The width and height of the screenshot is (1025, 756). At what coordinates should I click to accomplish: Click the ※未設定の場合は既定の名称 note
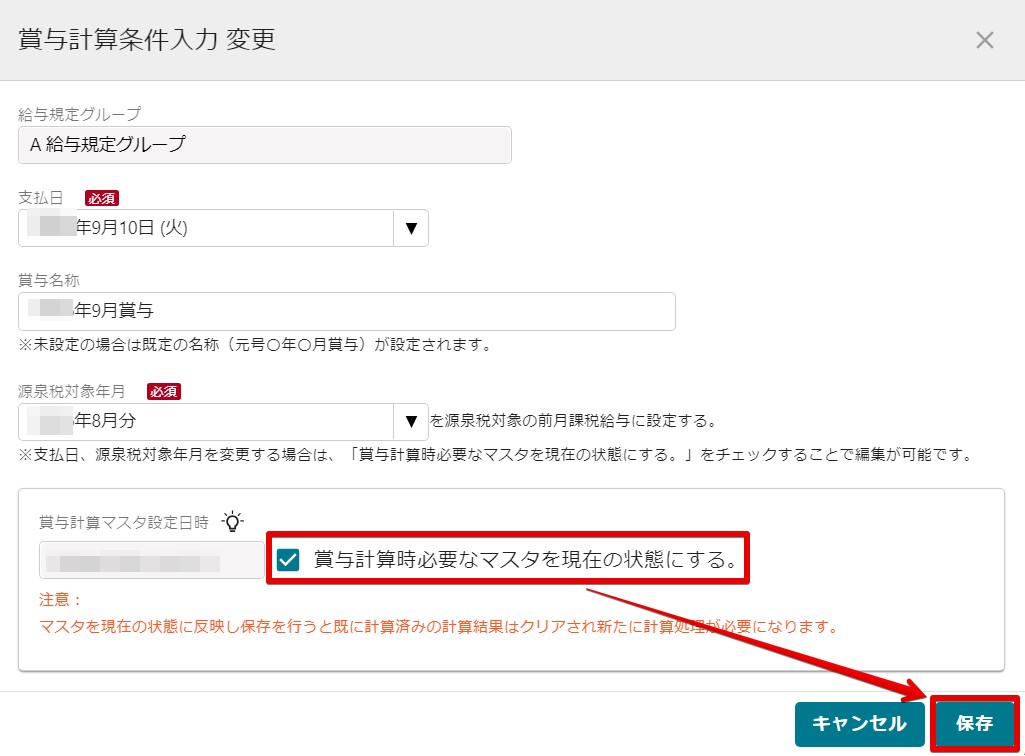click(x=255, y=345)
